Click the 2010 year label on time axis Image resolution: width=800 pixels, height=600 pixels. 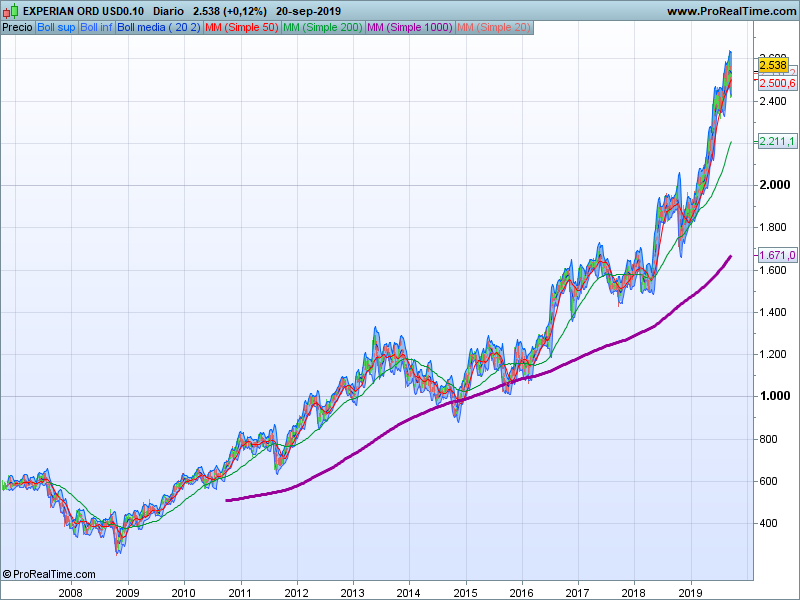(x=183, y=593)
